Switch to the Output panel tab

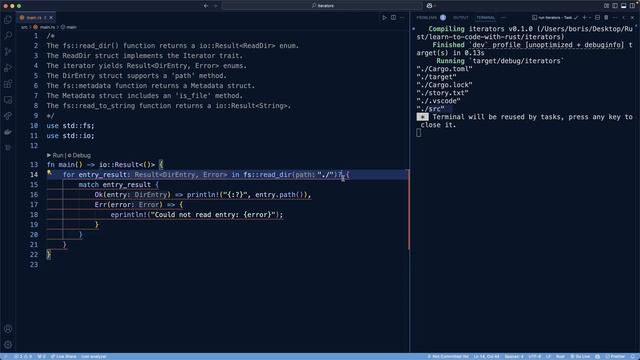[461, 18]
